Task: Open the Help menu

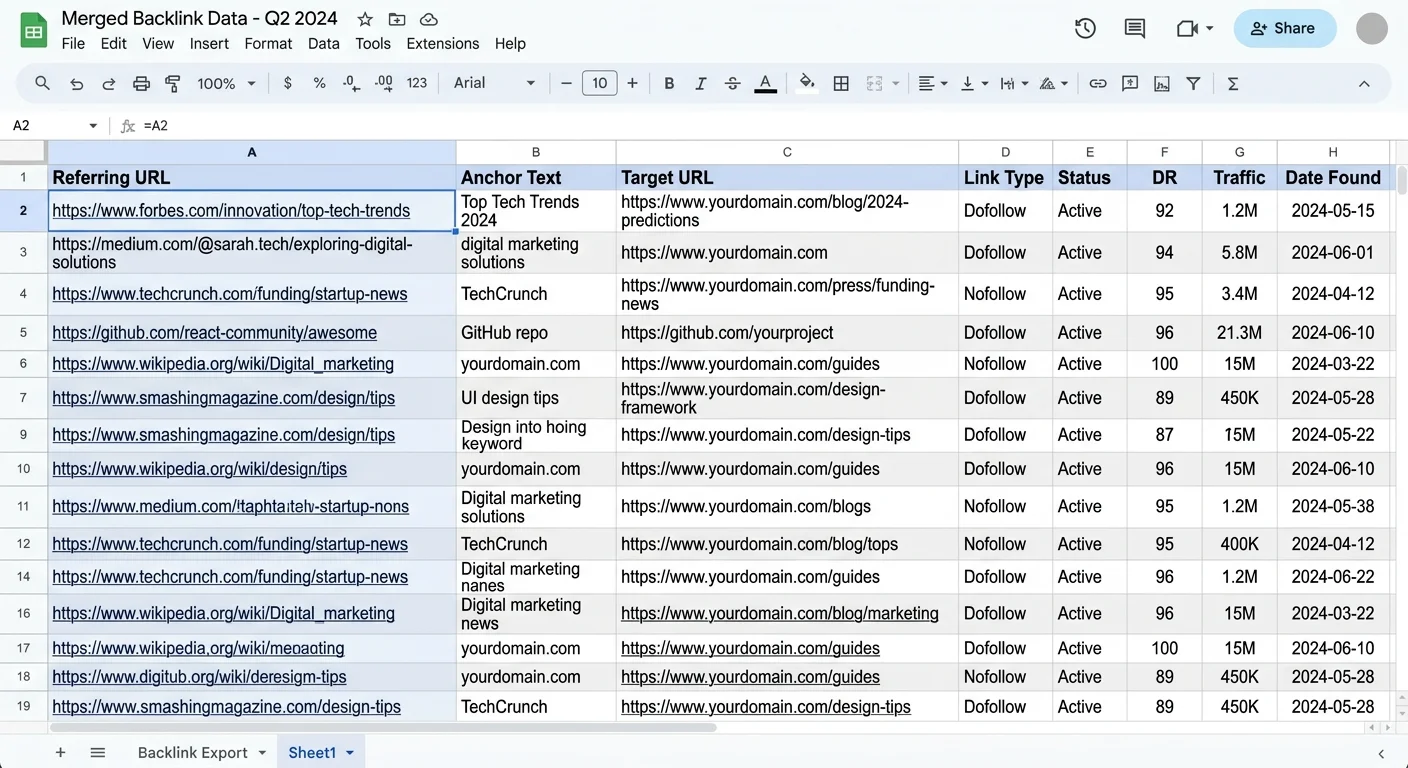Action: tap(510, 44)
